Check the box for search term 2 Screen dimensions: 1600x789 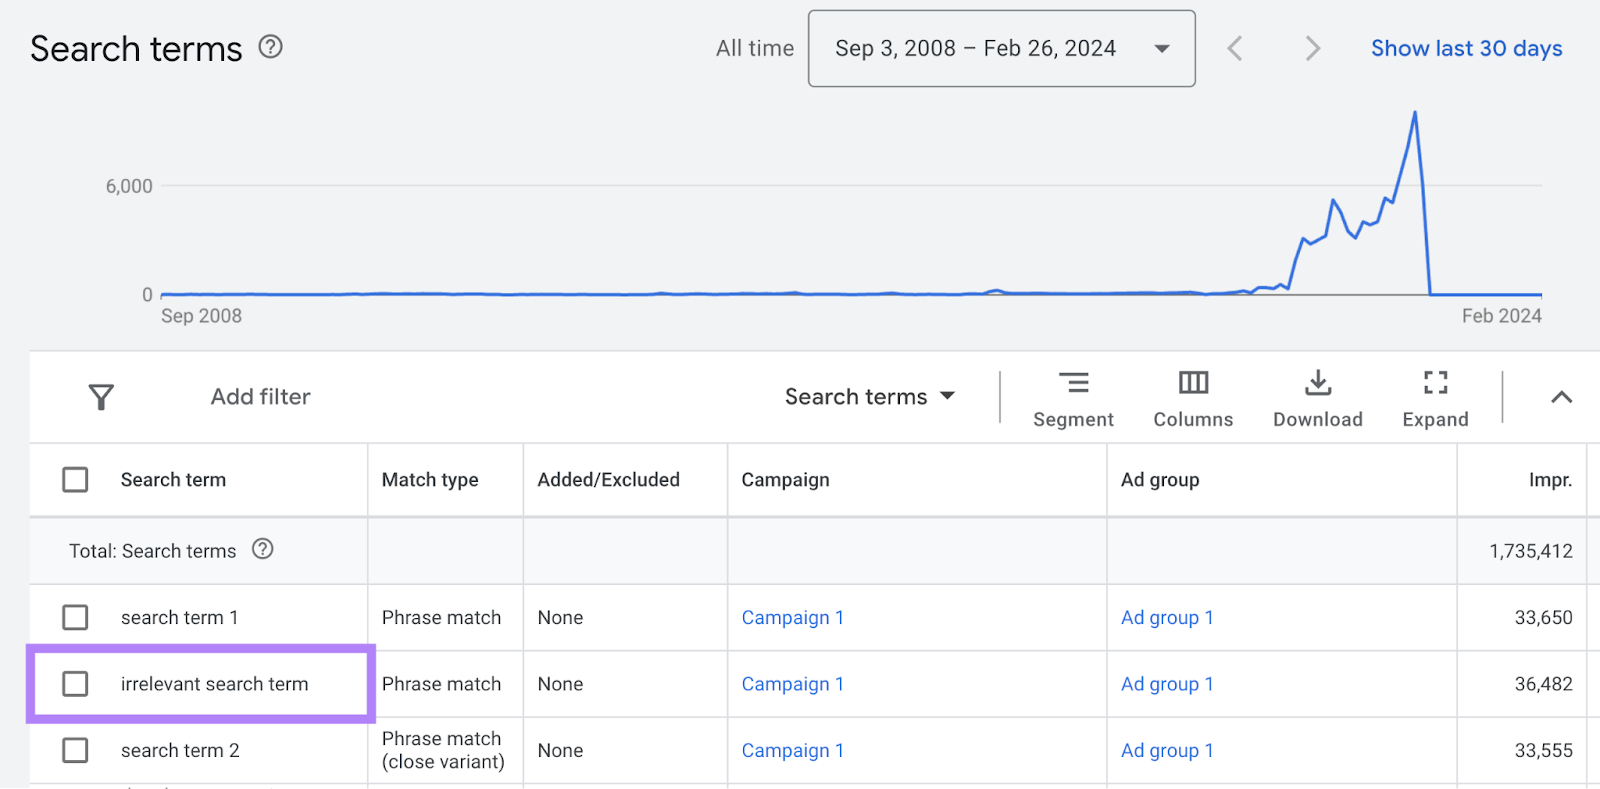[75, 750]
